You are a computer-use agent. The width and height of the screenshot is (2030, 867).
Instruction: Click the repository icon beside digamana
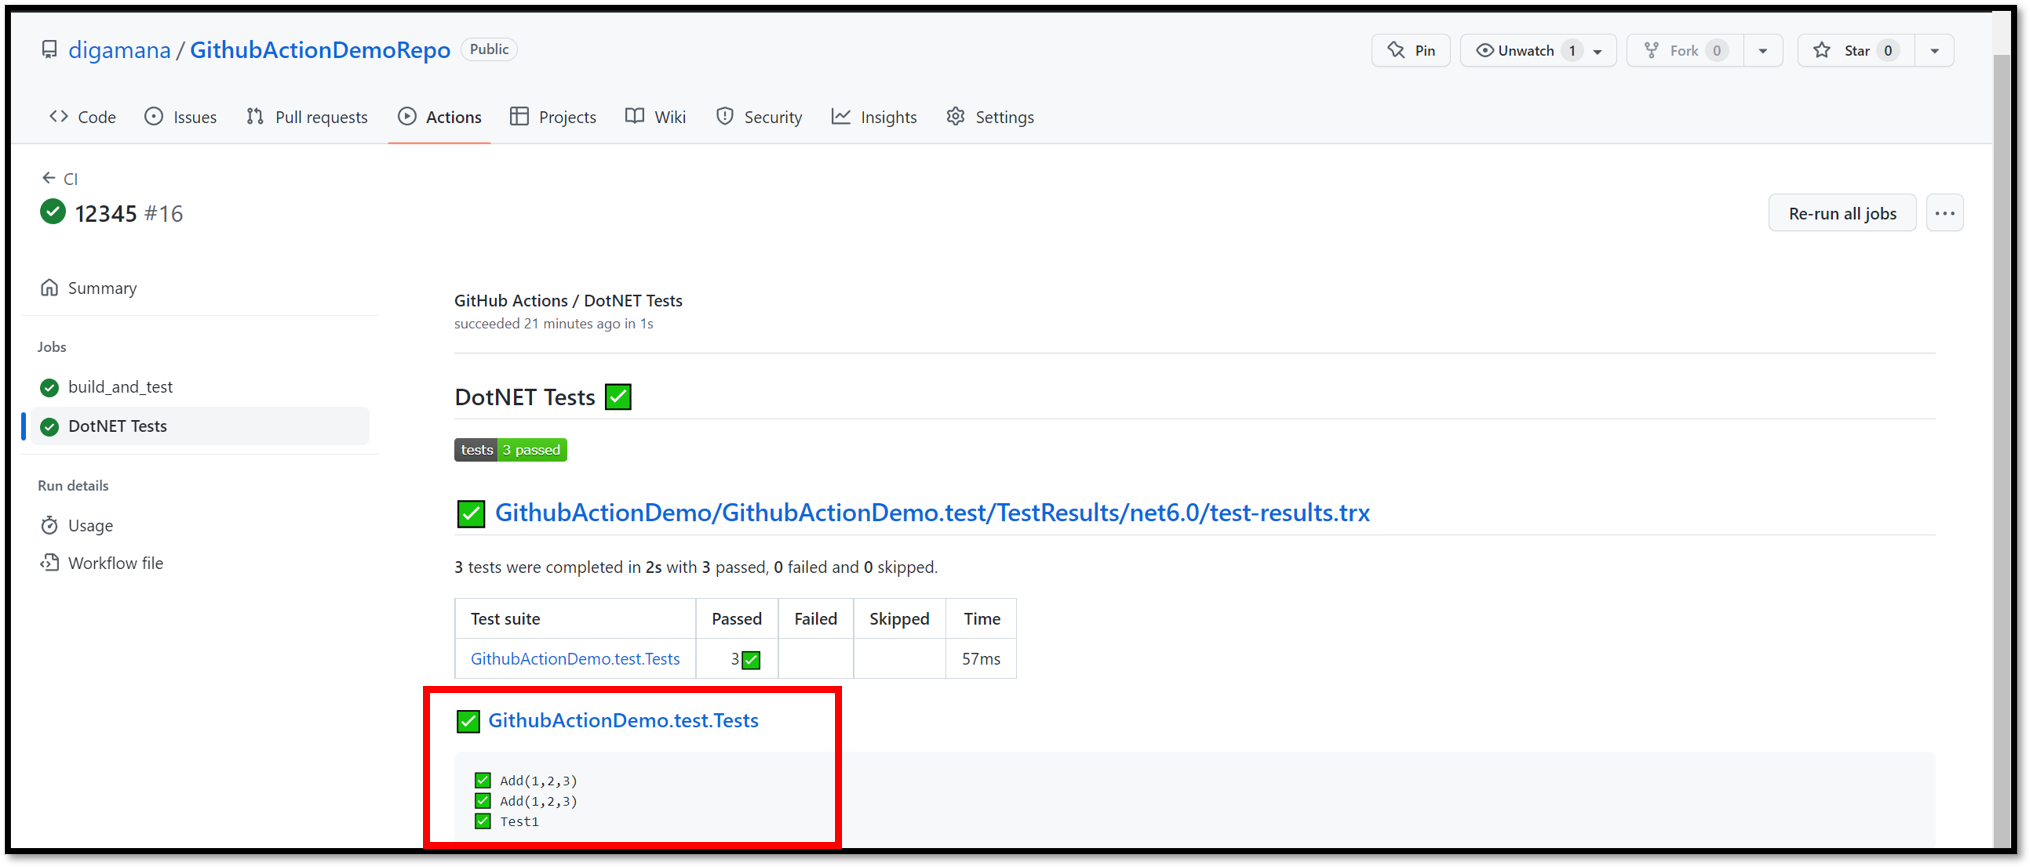[49, 50]
